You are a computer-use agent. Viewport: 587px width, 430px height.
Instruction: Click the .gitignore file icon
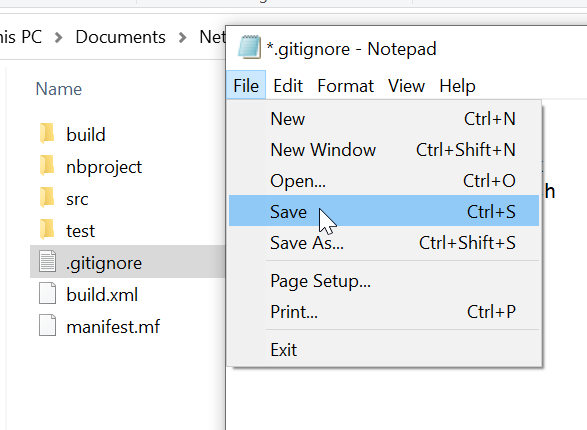coord(47,261)
